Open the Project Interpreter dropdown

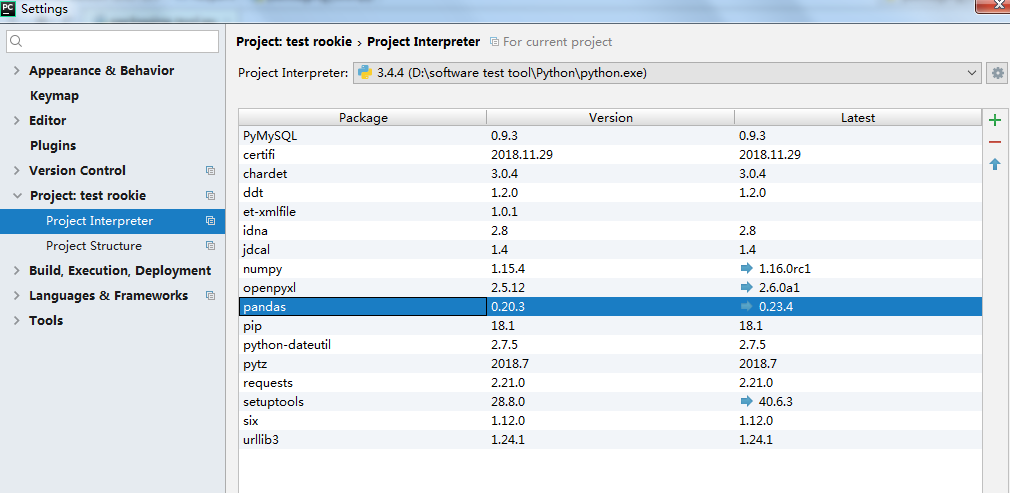point(973,73)
